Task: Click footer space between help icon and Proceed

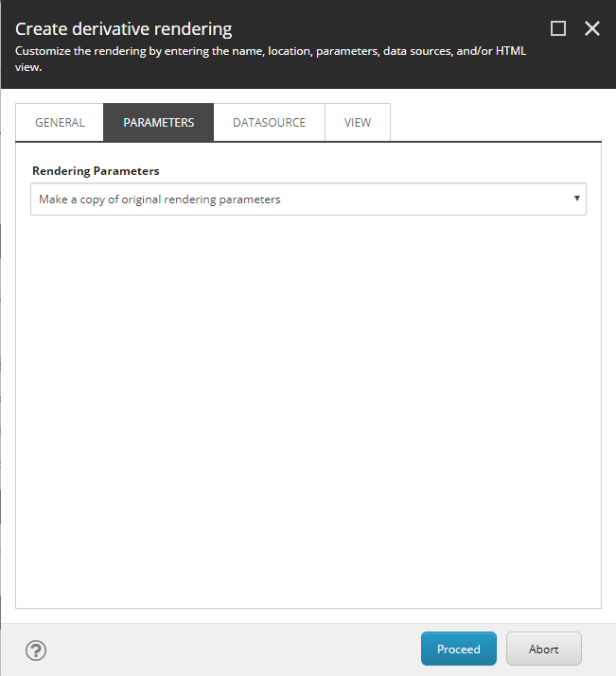Action: click(230, 650)
